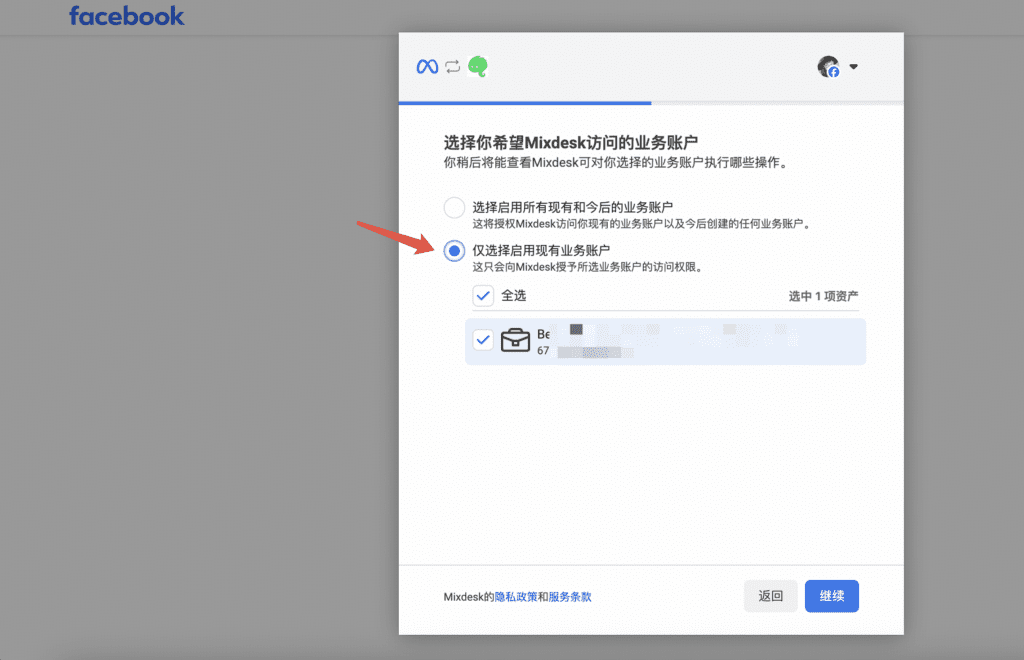
Task: Click the user profile avatar
Action: point(828,67)
